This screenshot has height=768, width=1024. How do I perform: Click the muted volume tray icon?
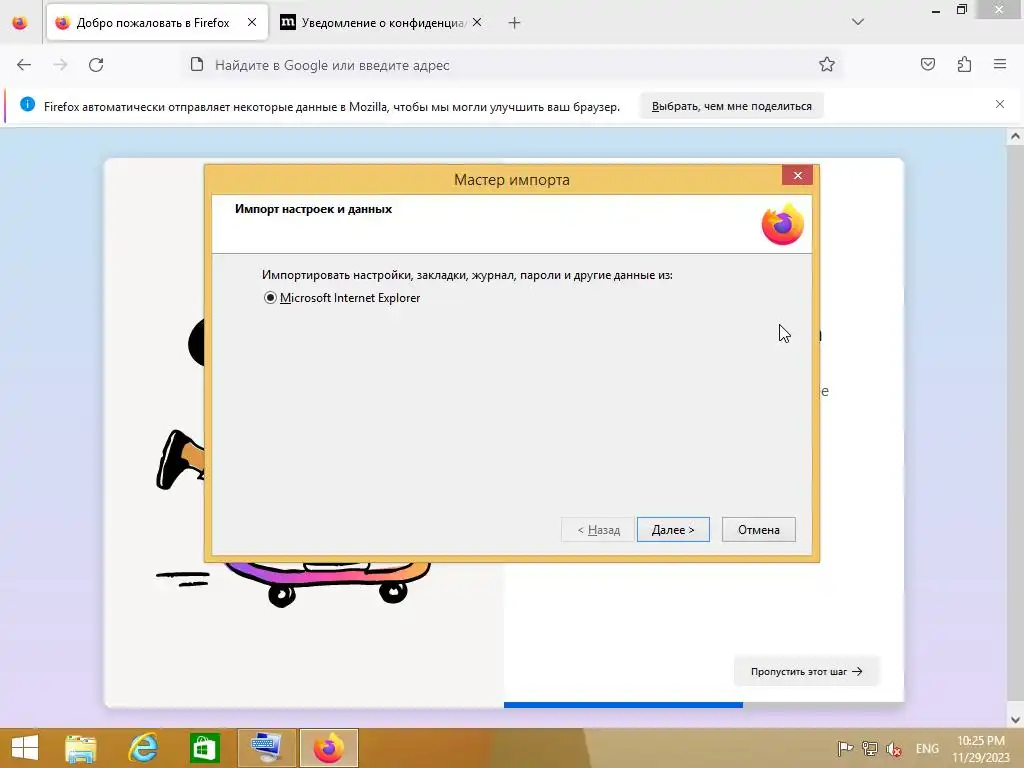(893, 748)
